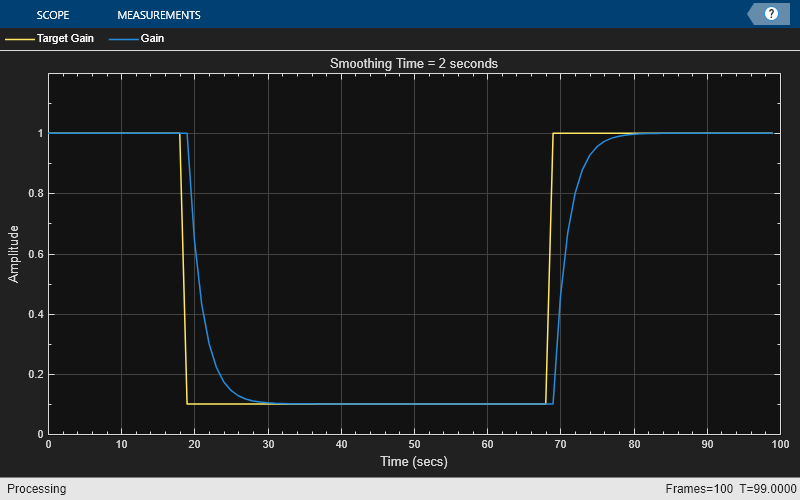Click the Frames=100 status entry
This screenshot has height=500, width=800.
click(699, 489)
